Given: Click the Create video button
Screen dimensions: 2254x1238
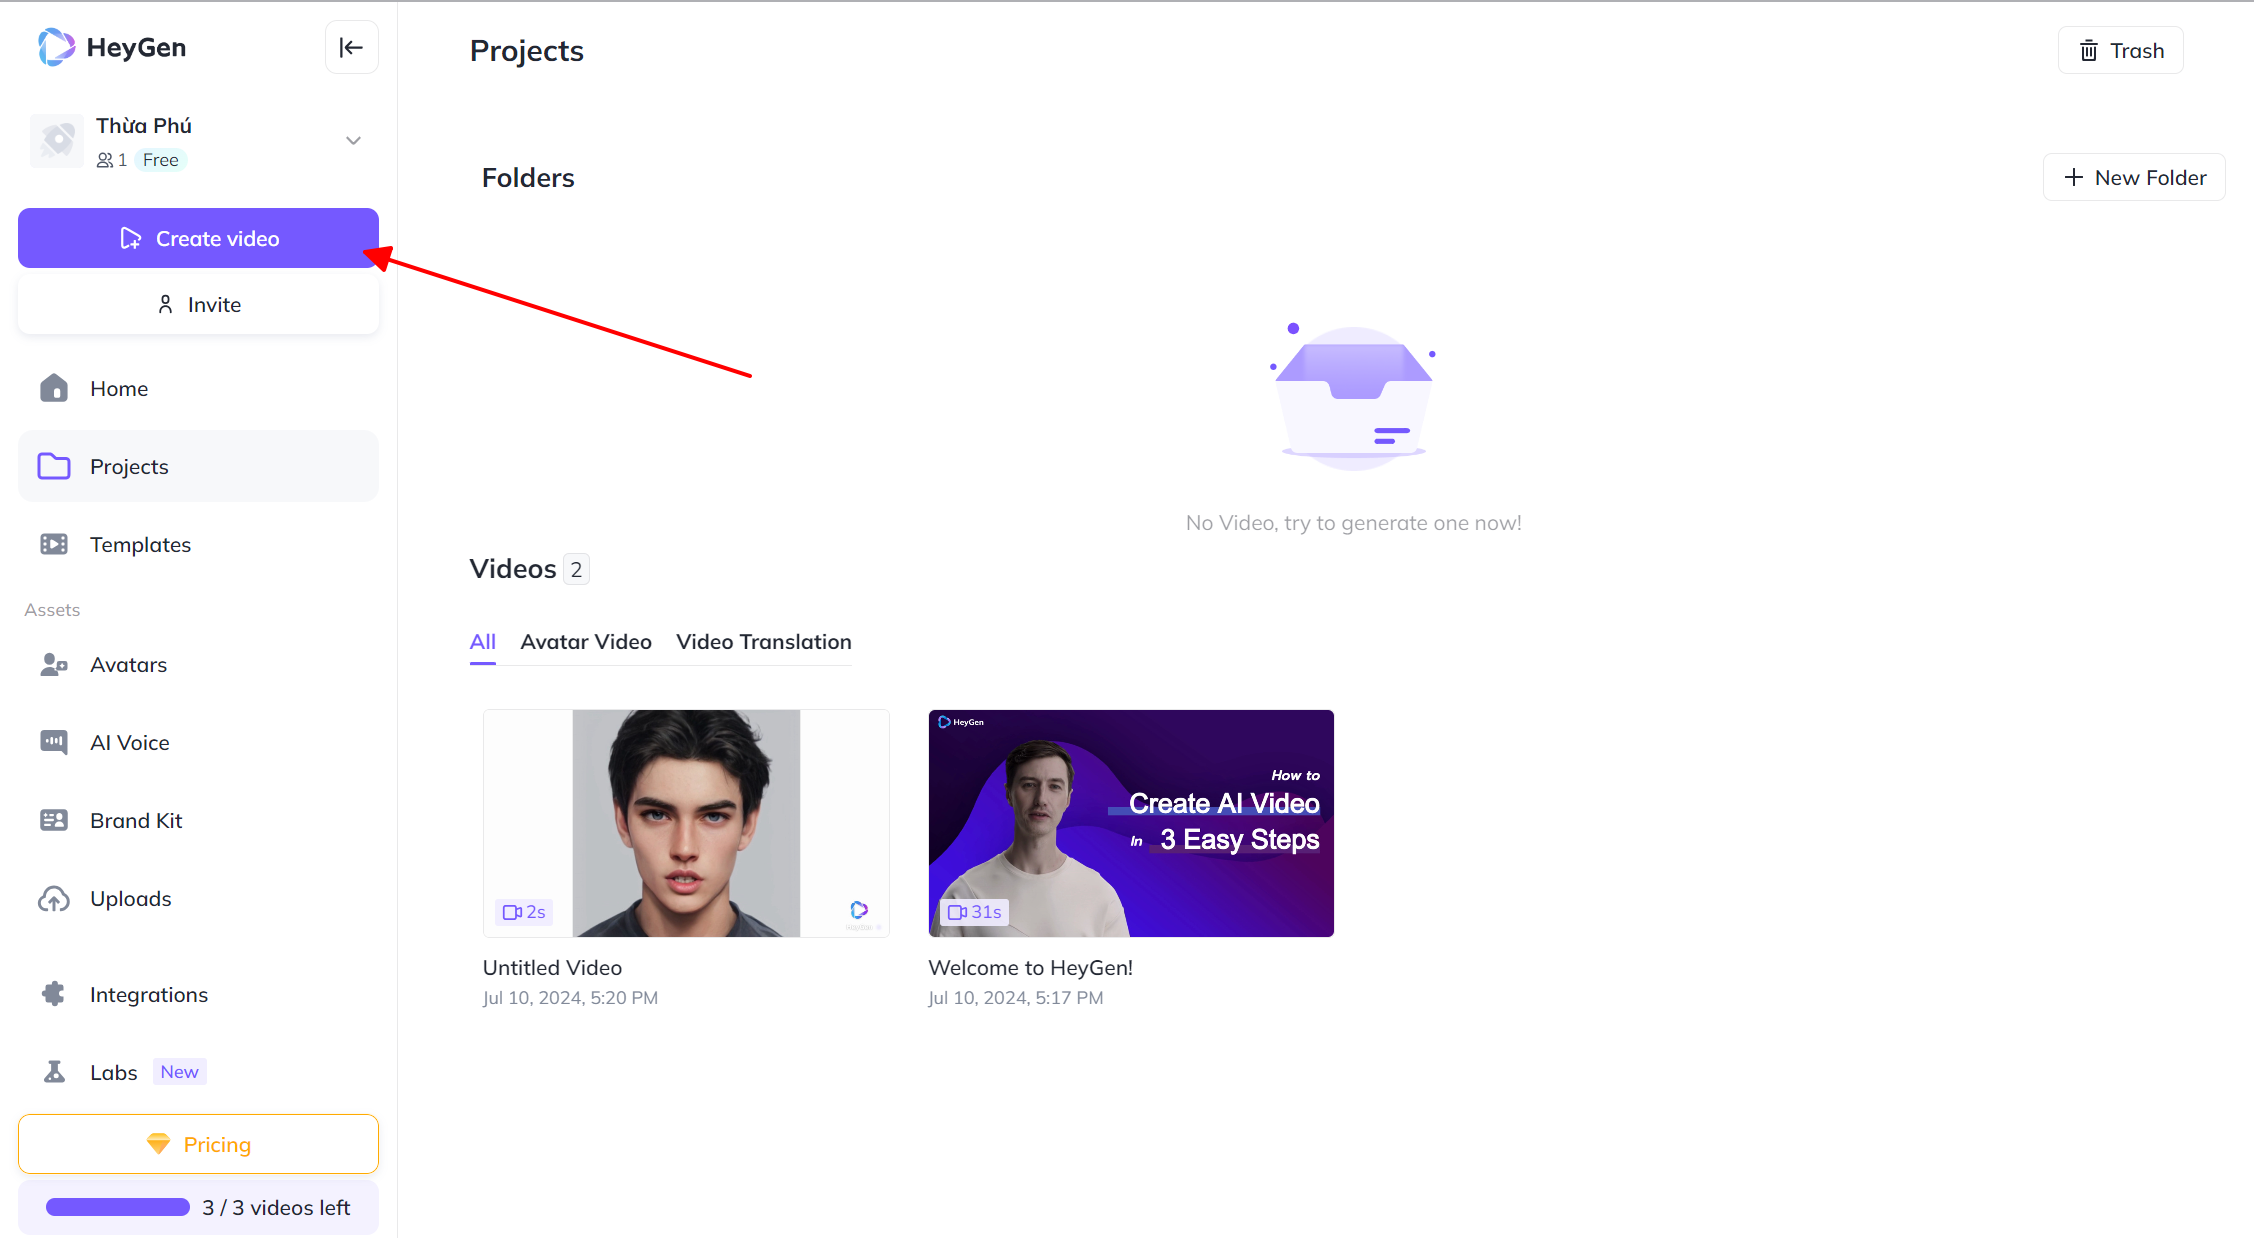Looking at the screenshot, I should tap(198, 238).
